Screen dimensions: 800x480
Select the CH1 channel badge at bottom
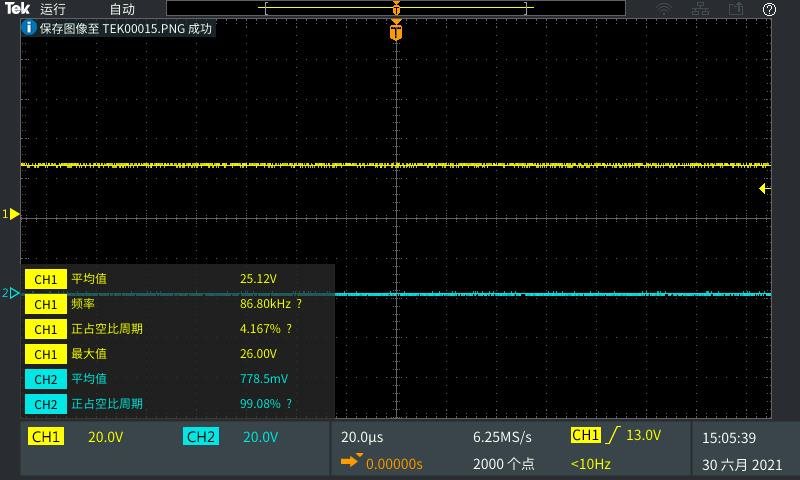point(46,437)
